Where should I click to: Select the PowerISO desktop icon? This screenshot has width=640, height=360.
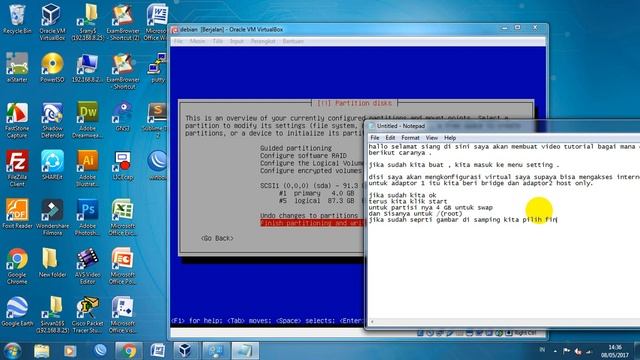52,67
